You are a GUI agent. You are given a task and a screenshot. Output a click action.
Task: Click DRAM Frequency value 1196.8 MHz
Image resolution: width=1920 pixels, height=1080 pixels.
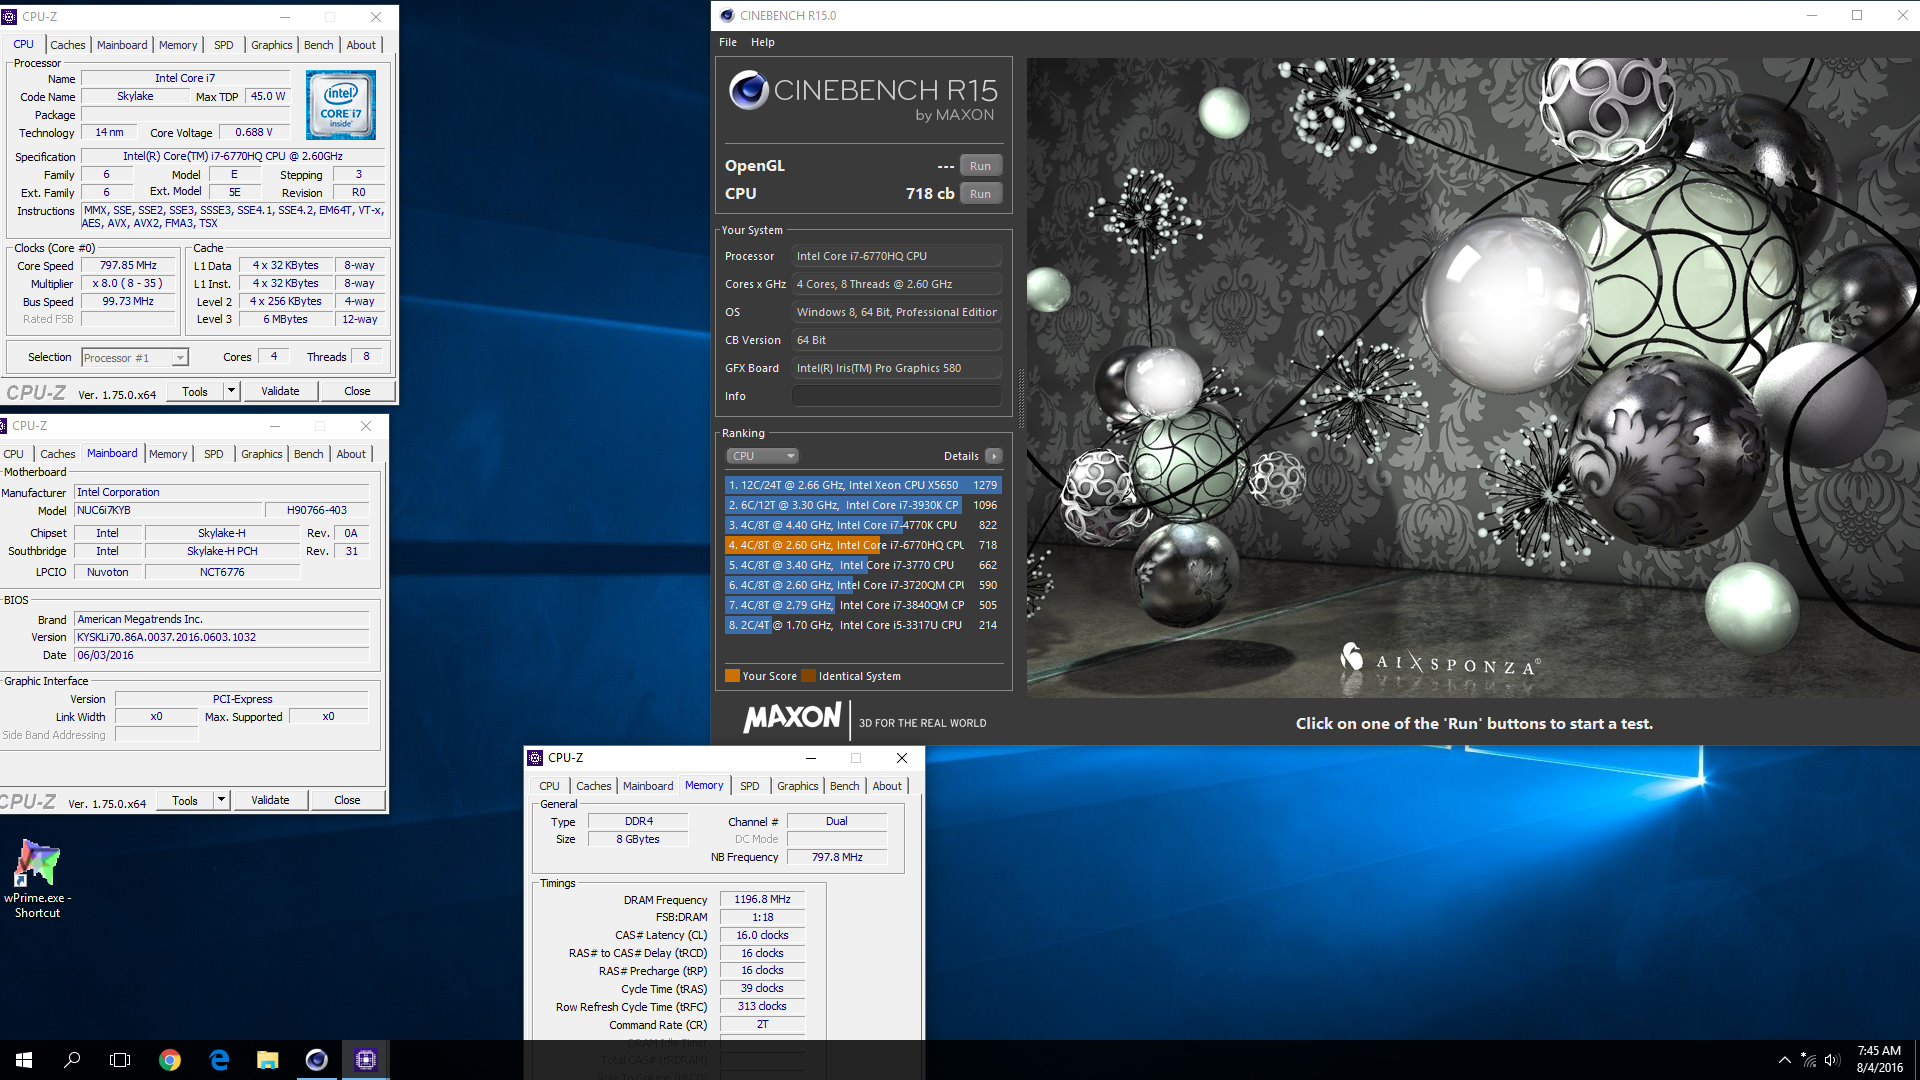click(x=762, y=899)
